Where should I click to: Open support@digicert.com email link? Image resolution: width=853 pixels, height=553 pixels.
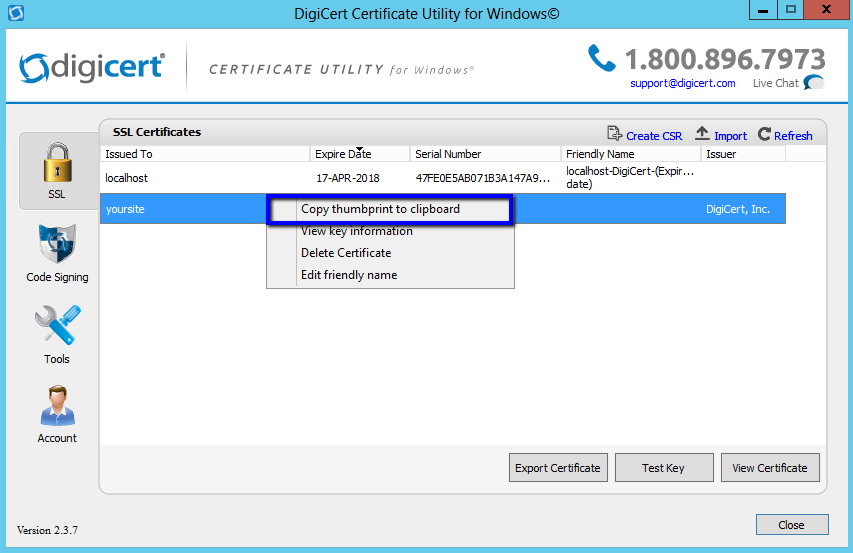click(x=682, y=83)
